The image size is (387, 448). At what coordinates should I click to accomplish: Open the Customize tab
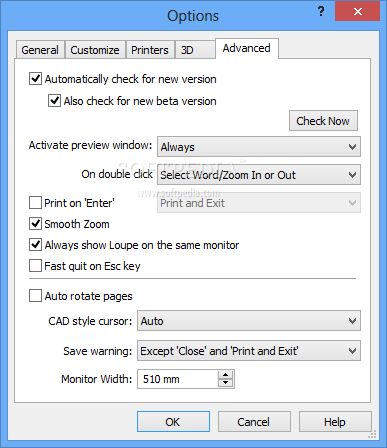[95, 50]
